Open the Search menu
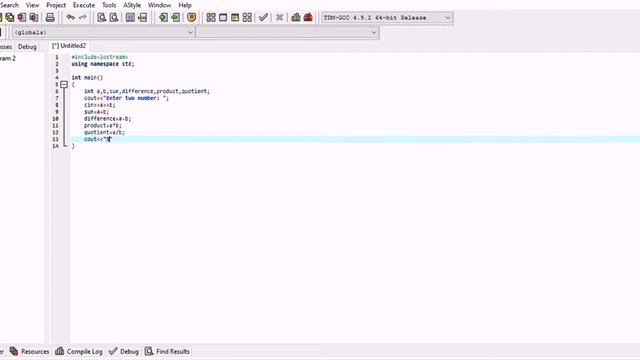This screenshot has width=640, height=360. [9, 5]
